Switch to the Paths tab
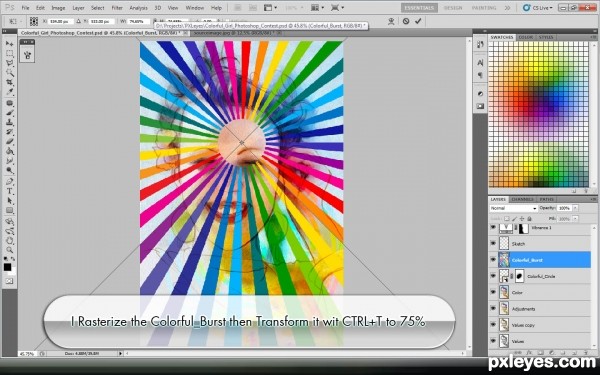This screenshot has width=600, height=375. (546, 199)
